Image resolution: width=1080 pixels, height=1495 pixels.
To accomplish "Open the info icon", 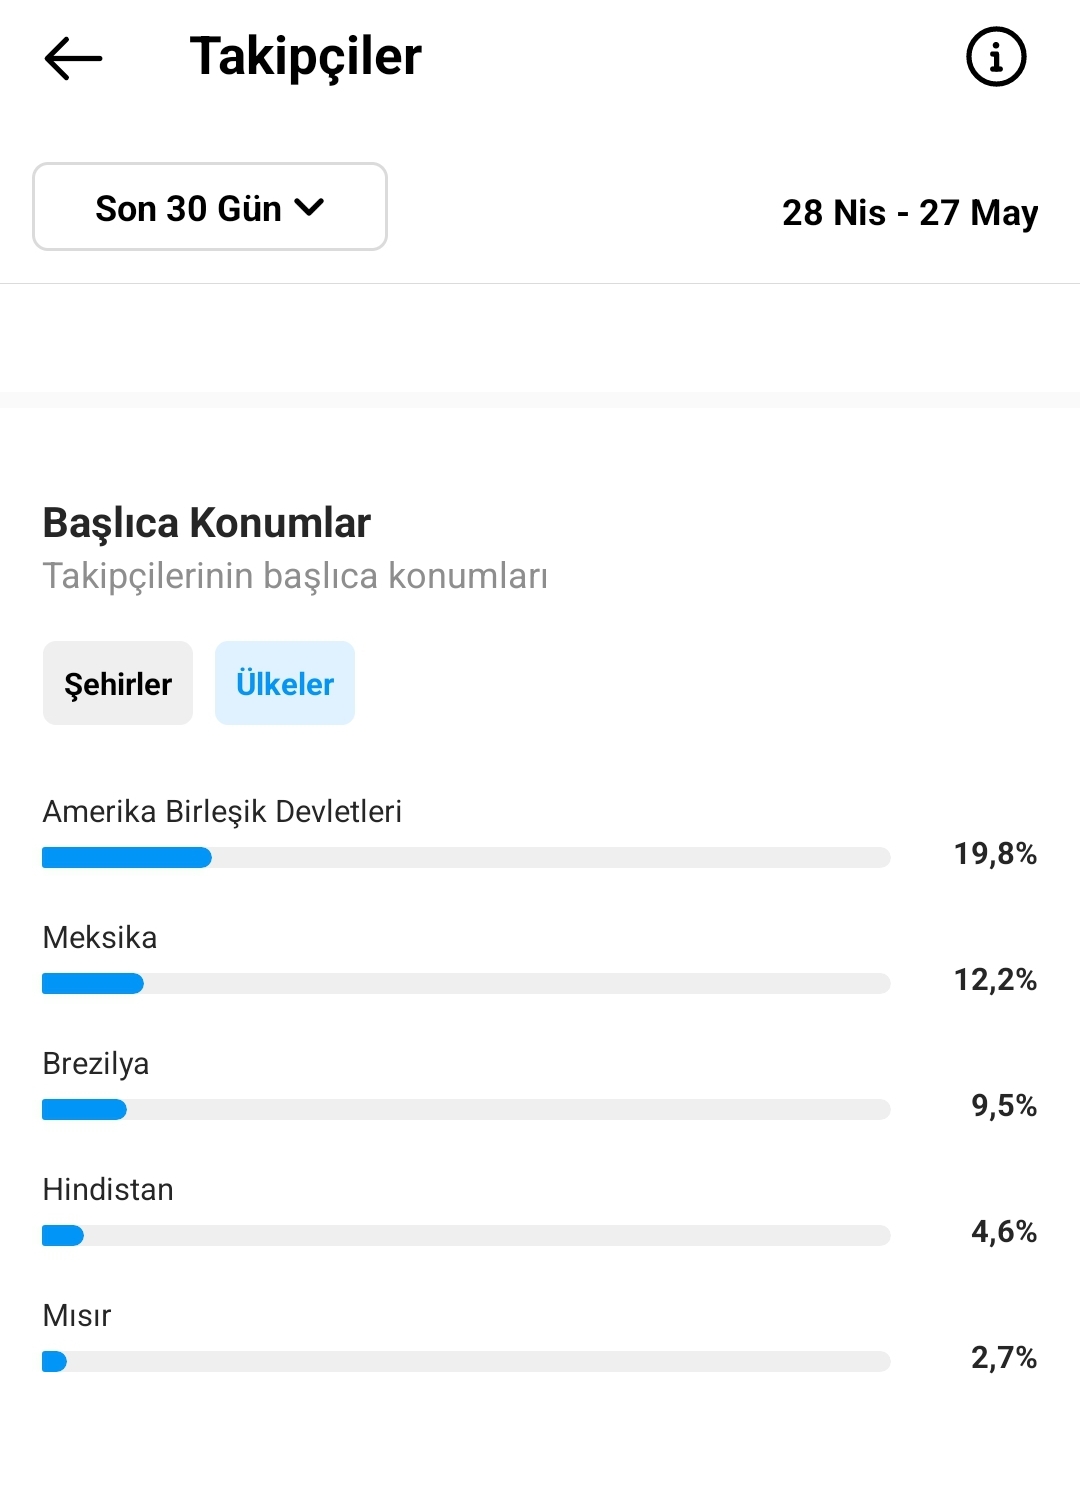I will (x=996, y=57).
